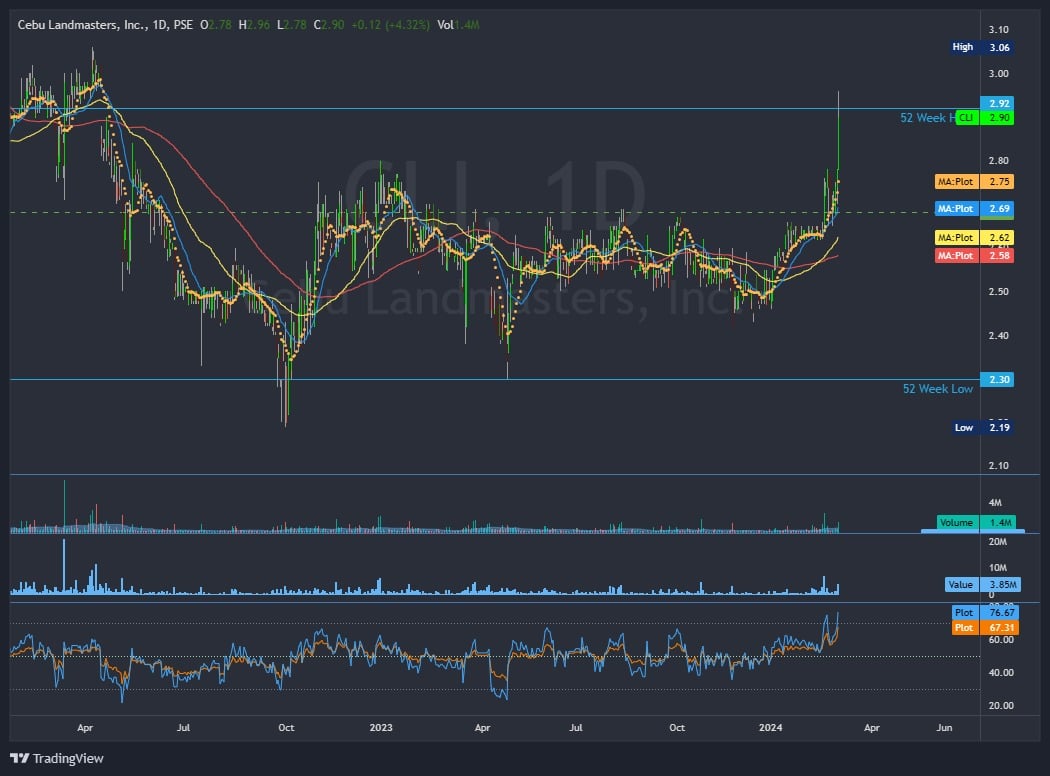Click the 2024 label on time axis
The image size is (1050, 776).
click(x=771, y=728)
